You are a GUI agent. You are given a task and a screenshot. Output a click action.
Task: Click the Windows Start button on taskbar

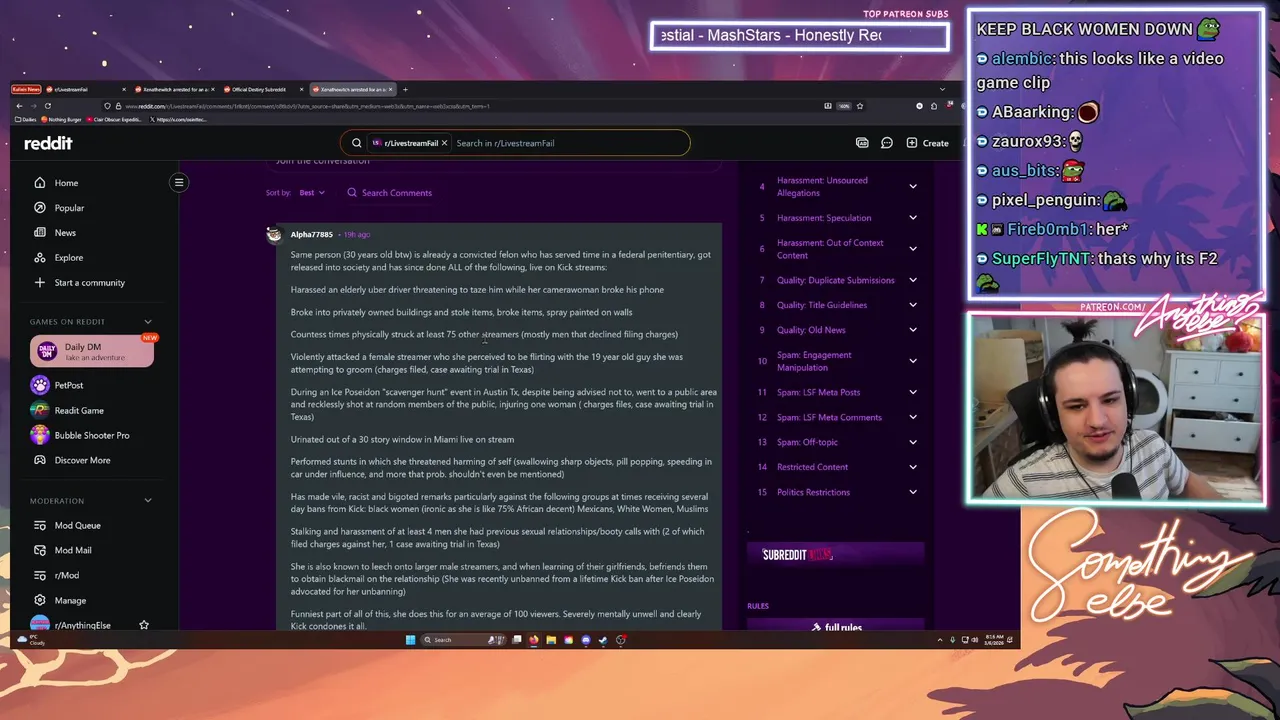410,640
